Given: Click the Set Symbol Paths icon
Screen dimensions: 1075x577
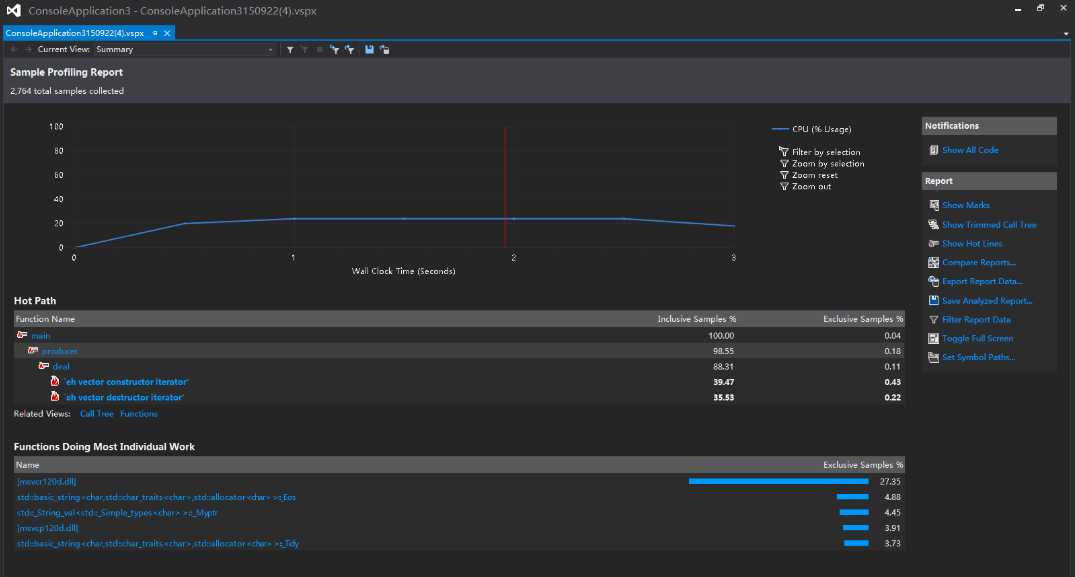Looking at the screenshot, I should coord(933,357).
